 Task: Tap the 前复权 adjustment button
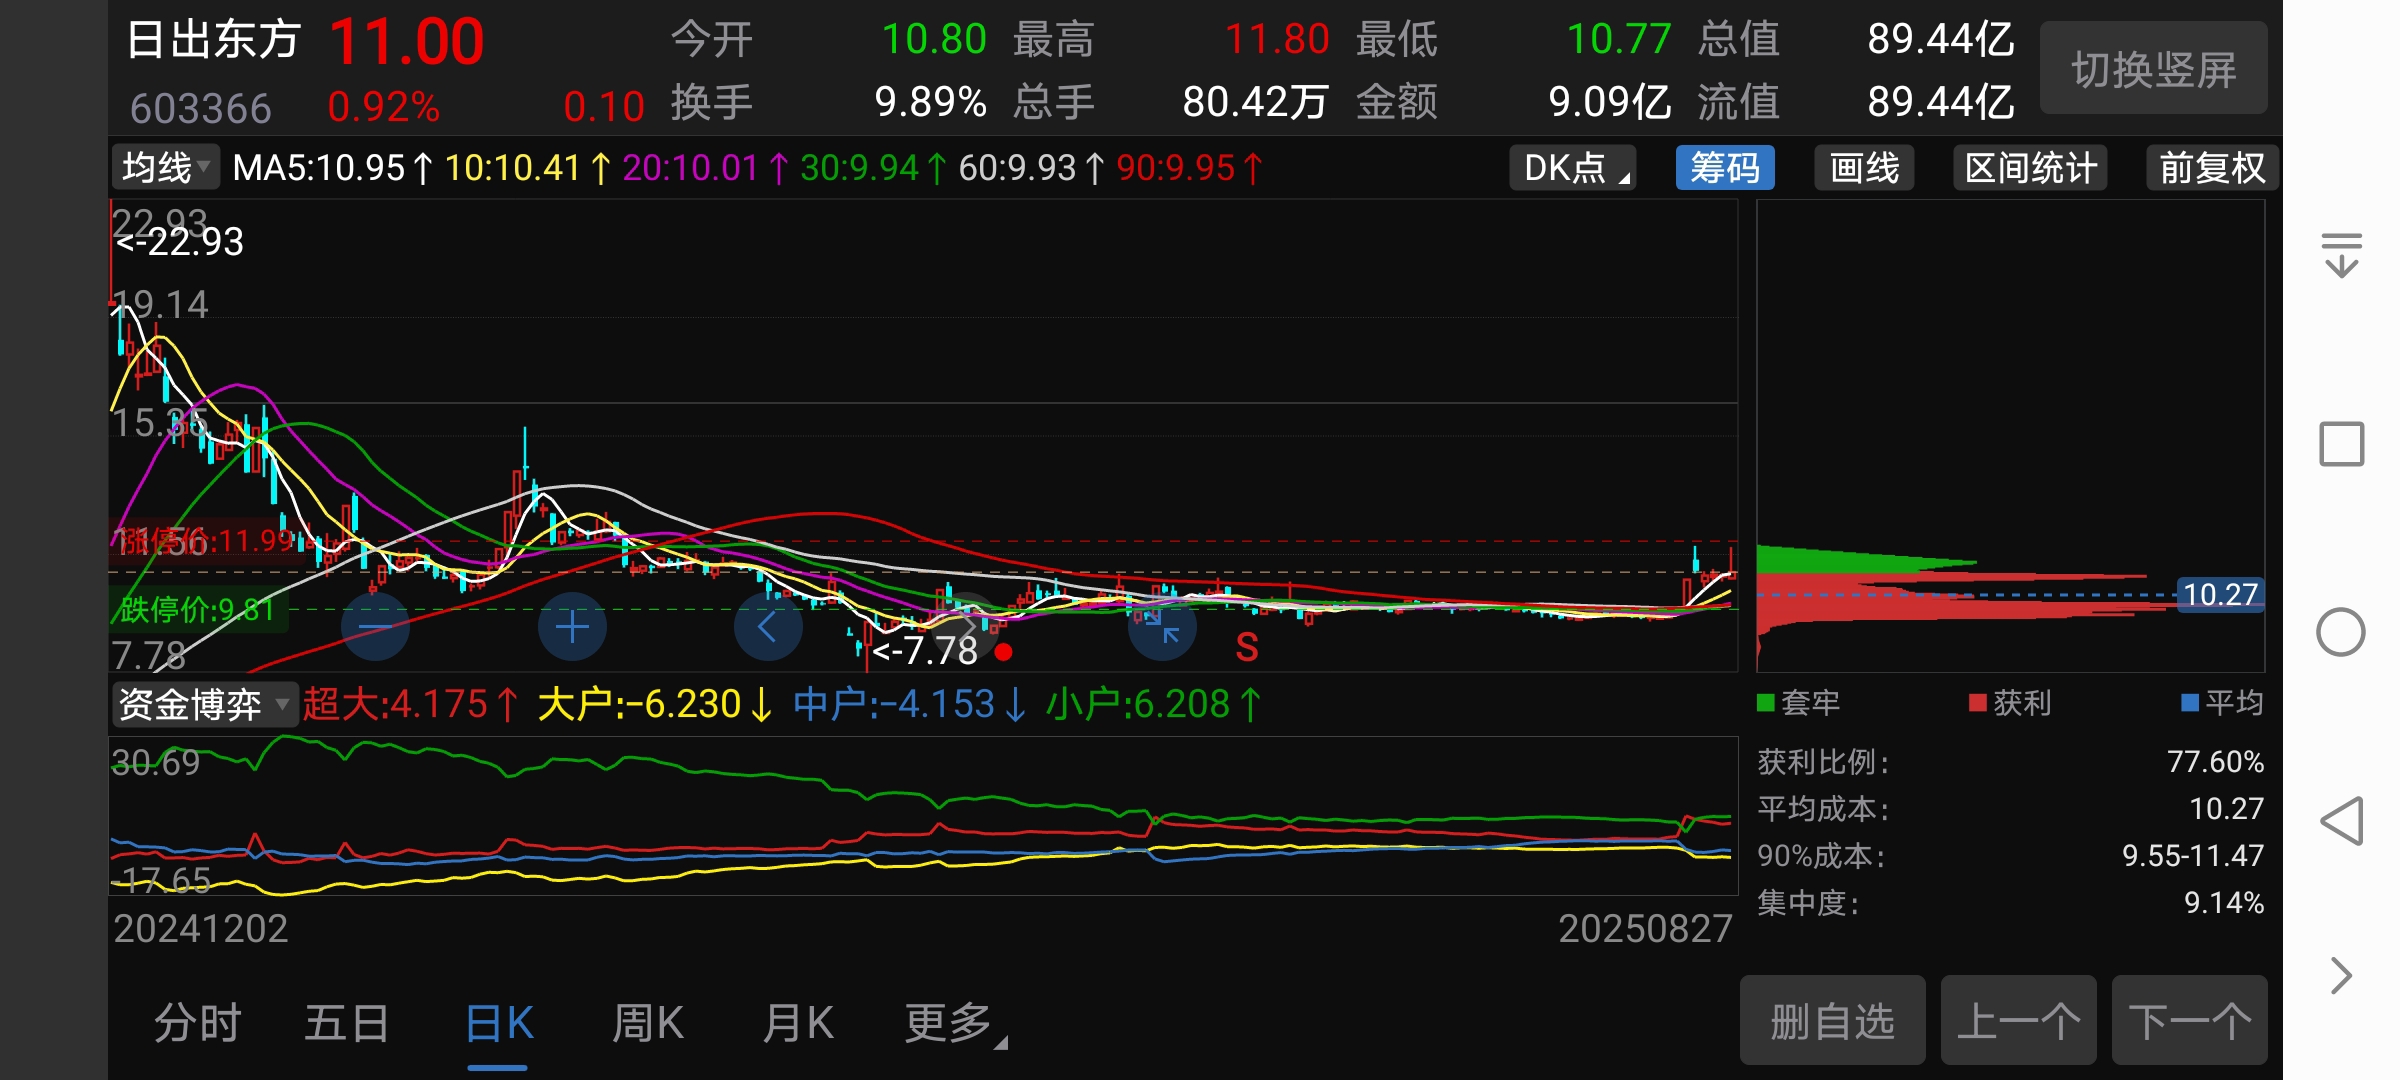2212,168
